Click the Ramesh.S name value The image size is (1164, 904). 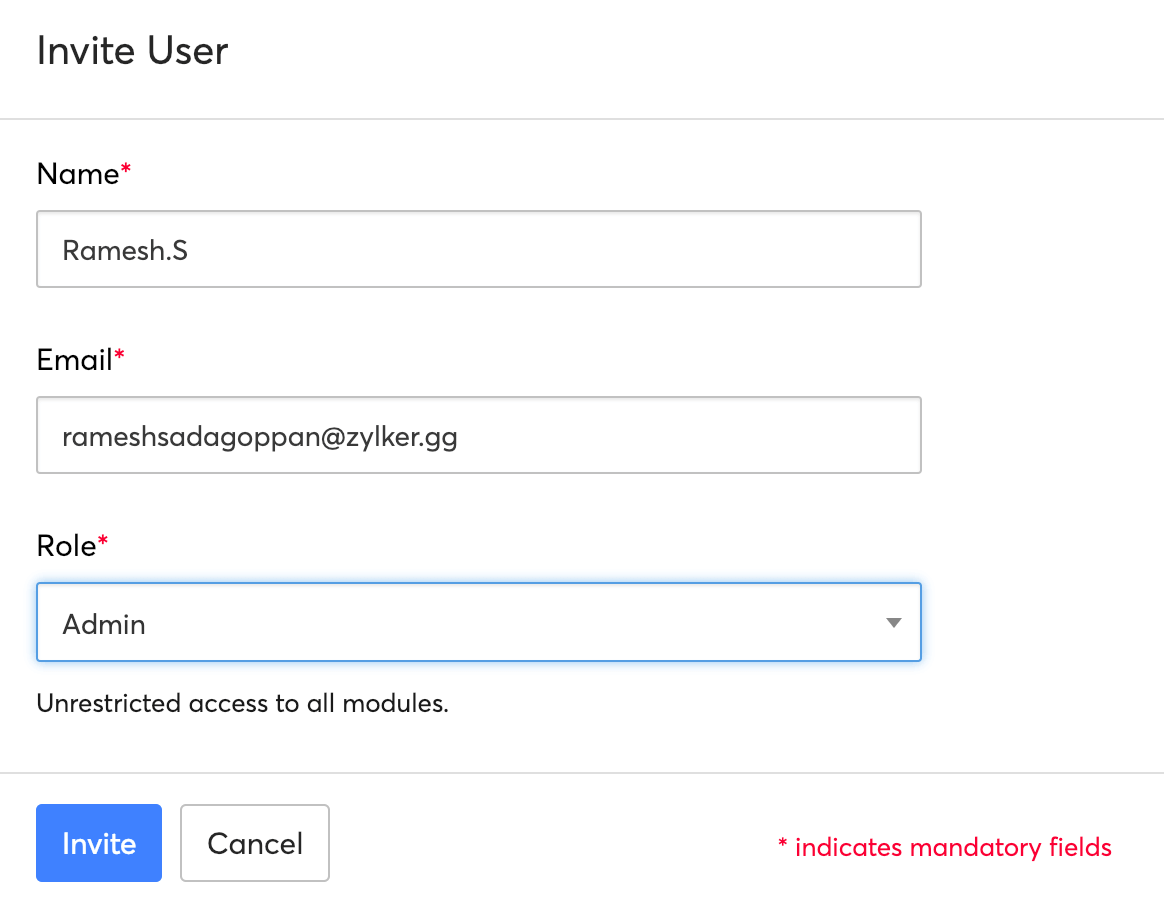tap(125, 249)
